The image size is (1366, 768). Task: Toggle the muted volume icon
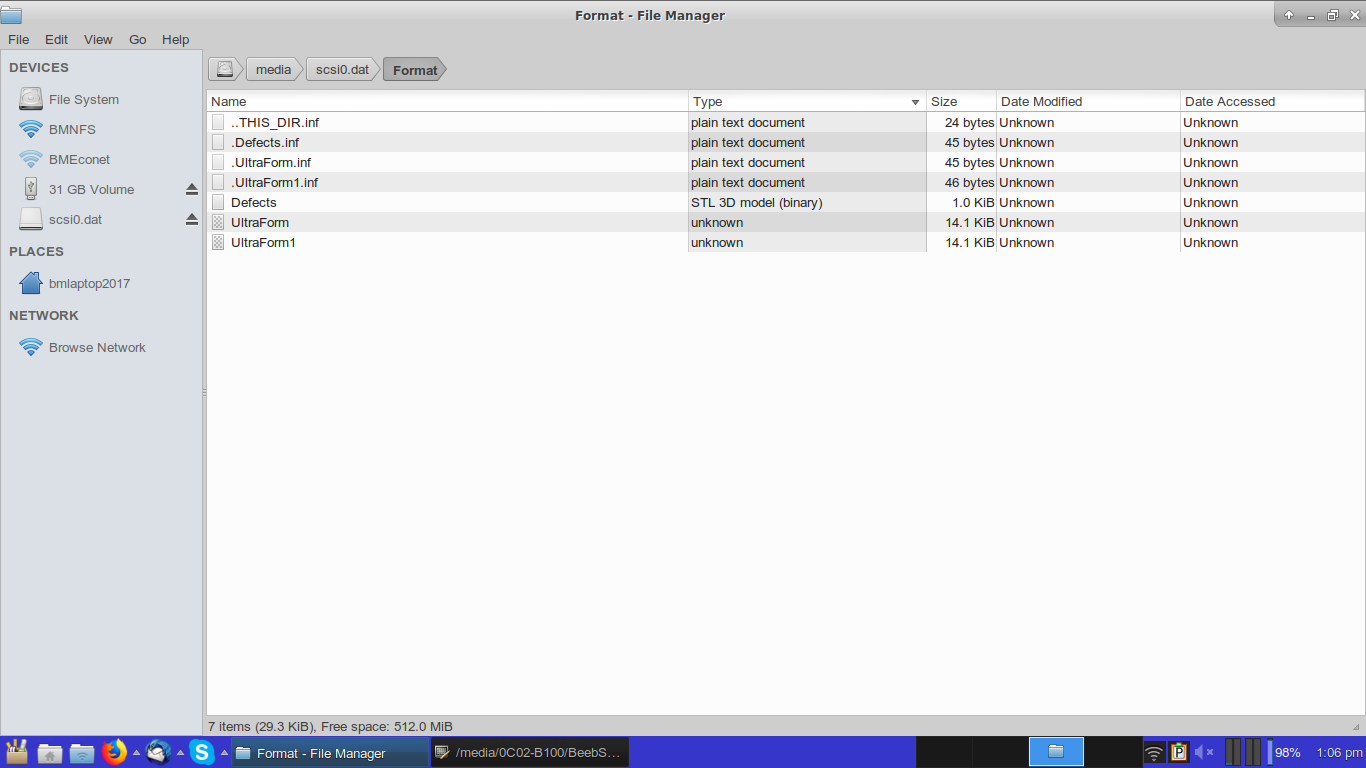(1204, 752)
